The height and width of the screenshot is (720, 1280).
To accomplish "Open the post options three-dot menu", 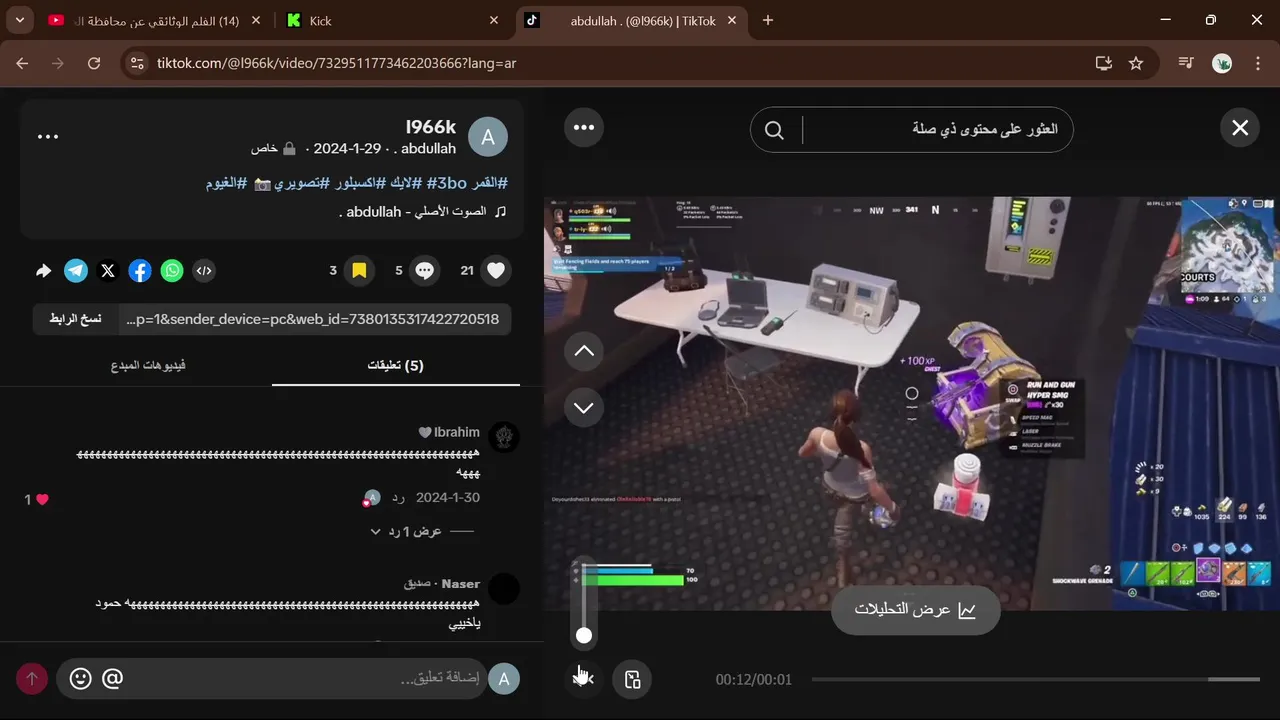I will coord(48,137).
